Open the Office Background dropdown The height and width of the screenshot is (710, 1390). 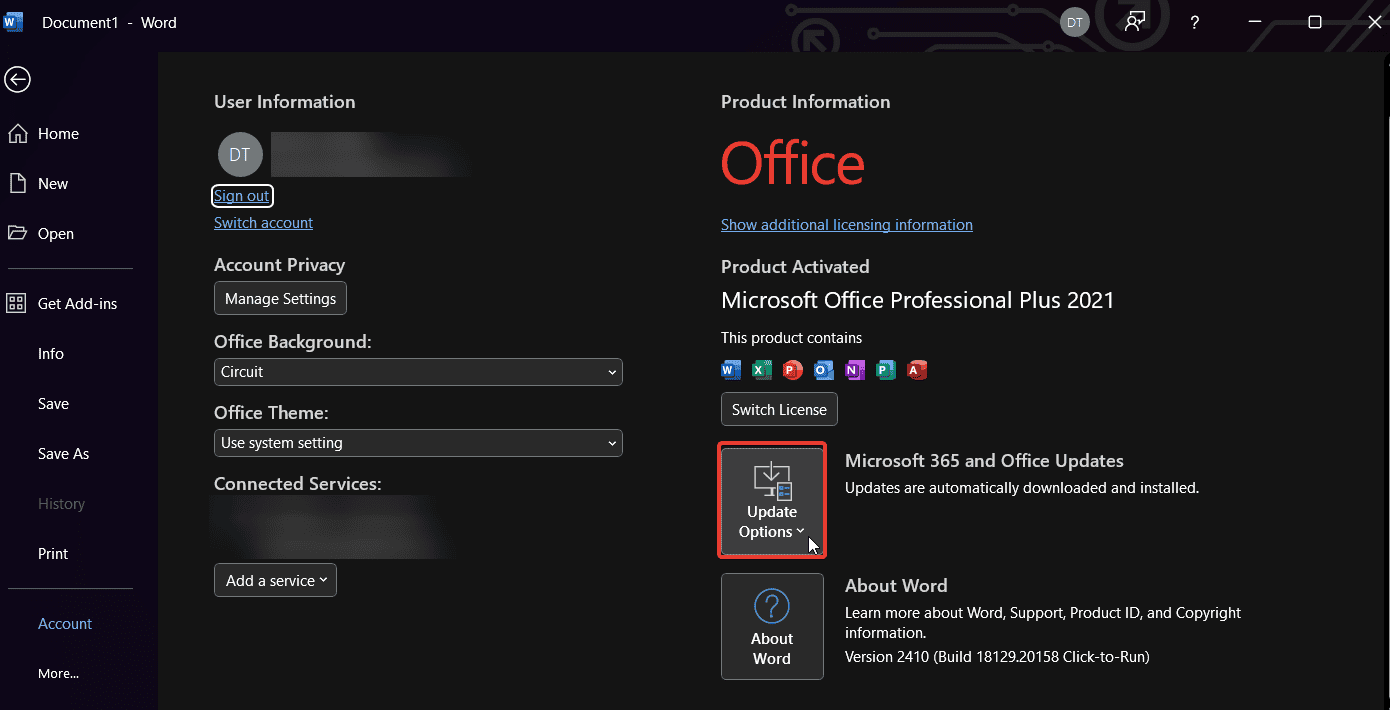tap(418, 372)
